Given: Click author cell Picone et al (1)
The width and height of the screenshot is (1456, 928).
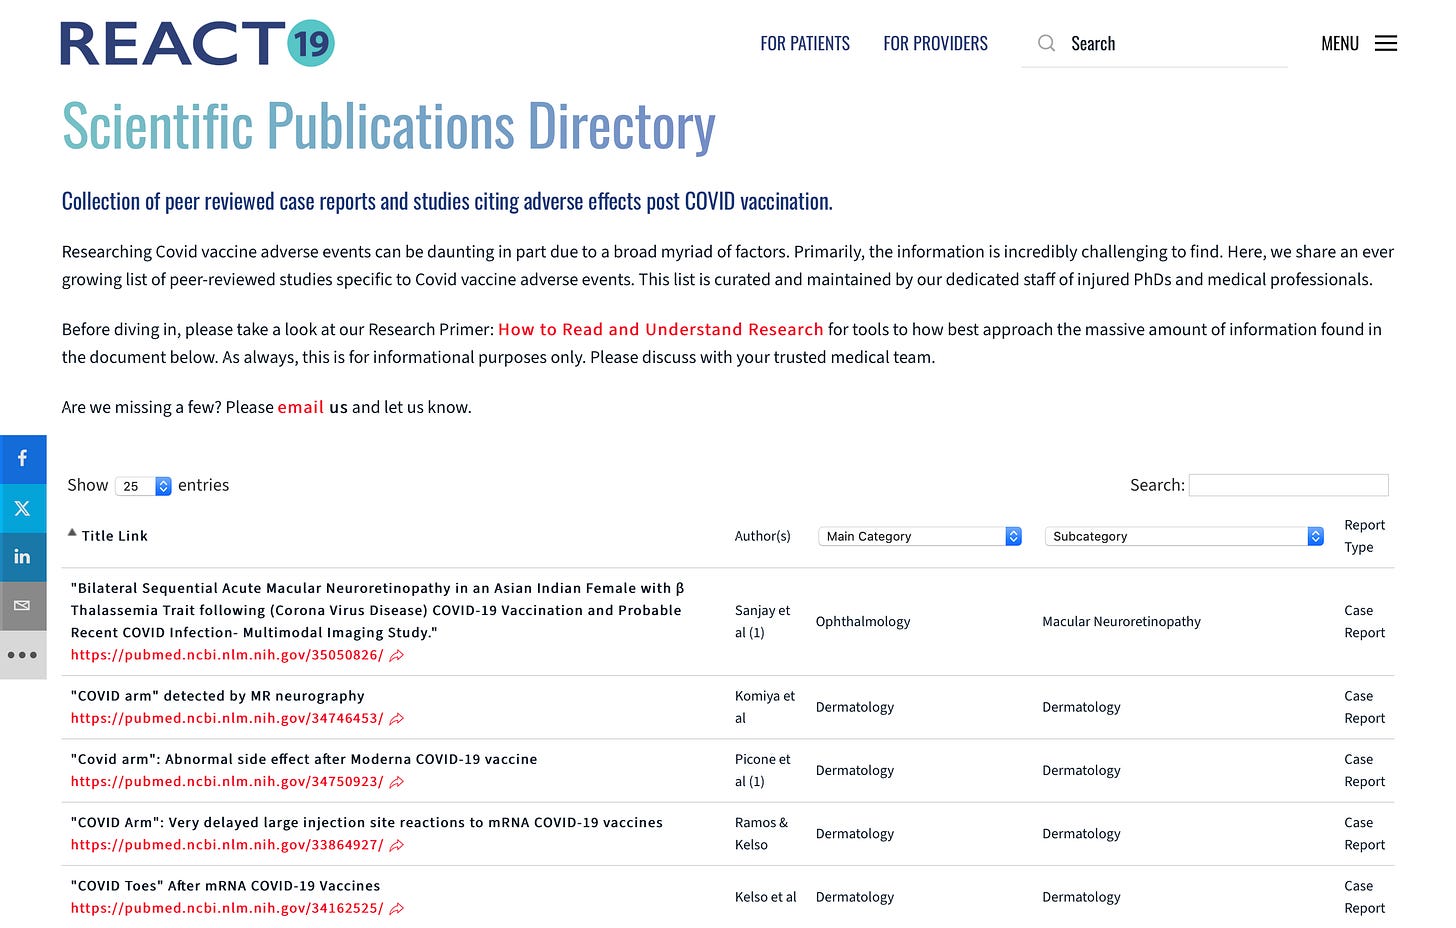Looking at the screenshot, I should [763, 770].
